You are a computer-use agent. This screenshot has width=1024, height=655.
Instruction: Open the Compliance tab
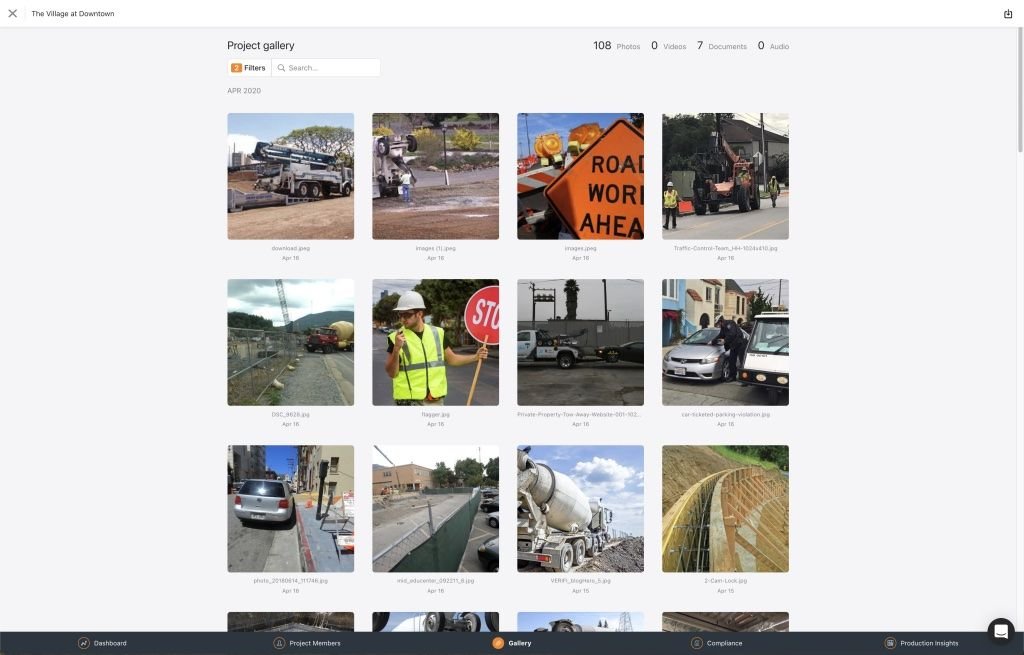click(716, 643)
